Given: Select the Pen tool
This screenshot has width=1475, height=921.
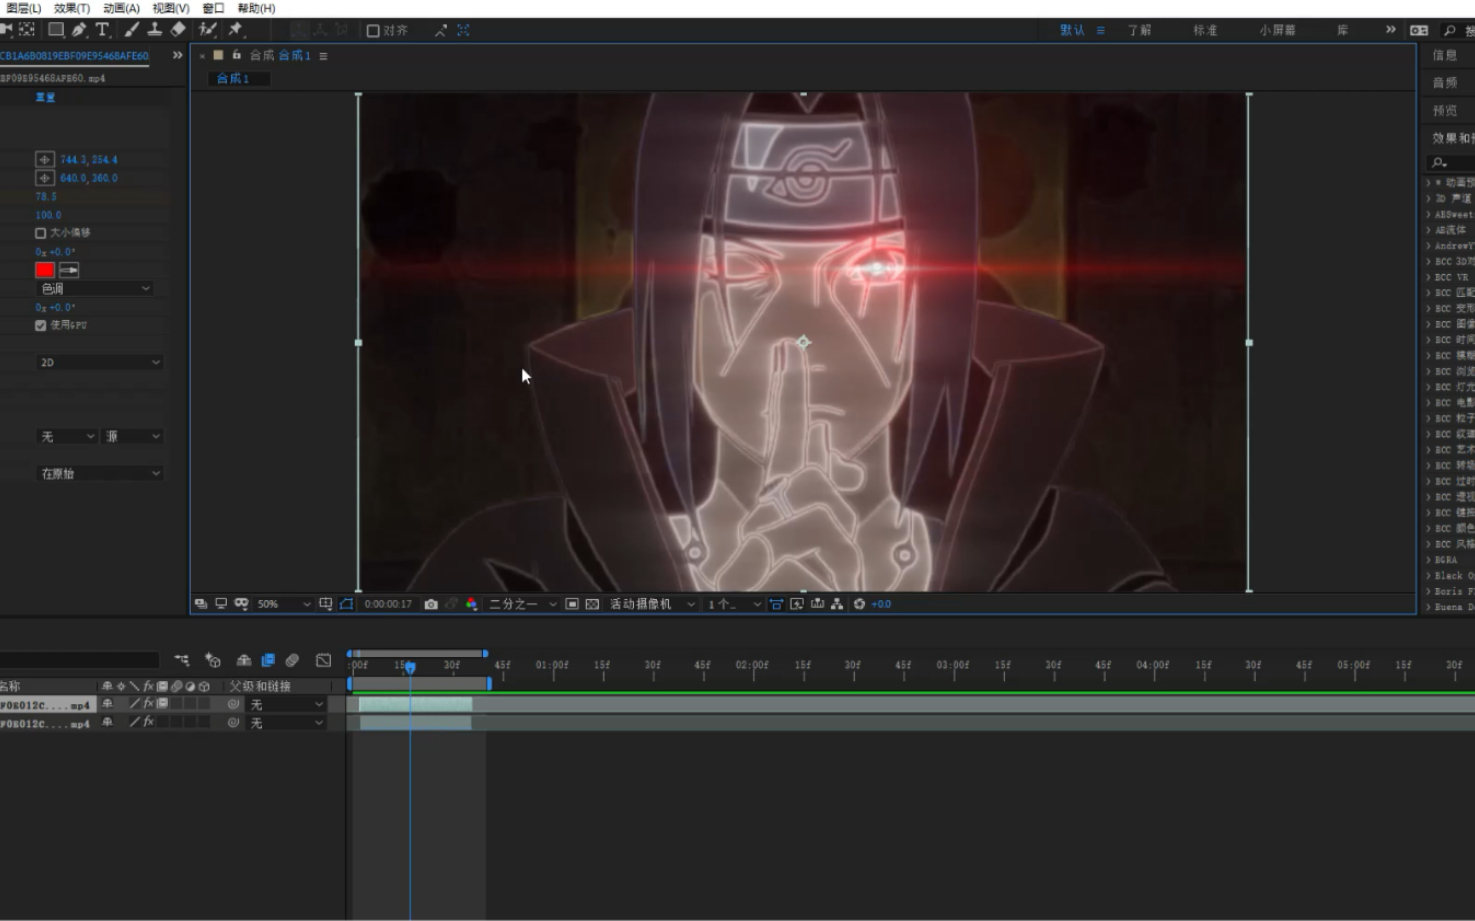Looking at the screenshot, I should click(x=79, y=30).
